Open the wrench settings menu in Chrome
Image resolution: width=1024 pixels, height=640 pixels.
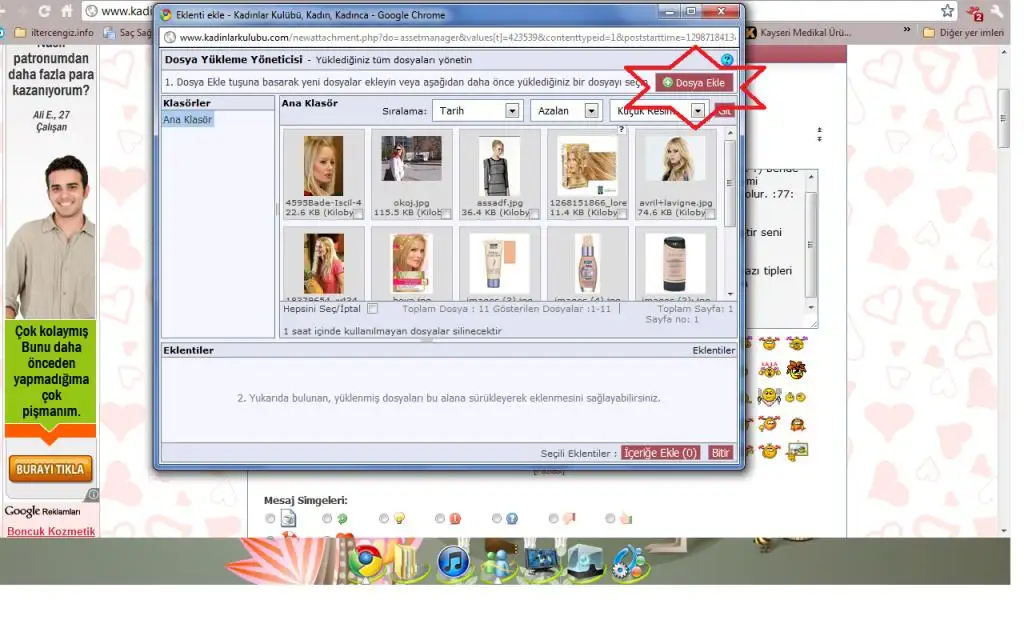(x=996, y=11)
